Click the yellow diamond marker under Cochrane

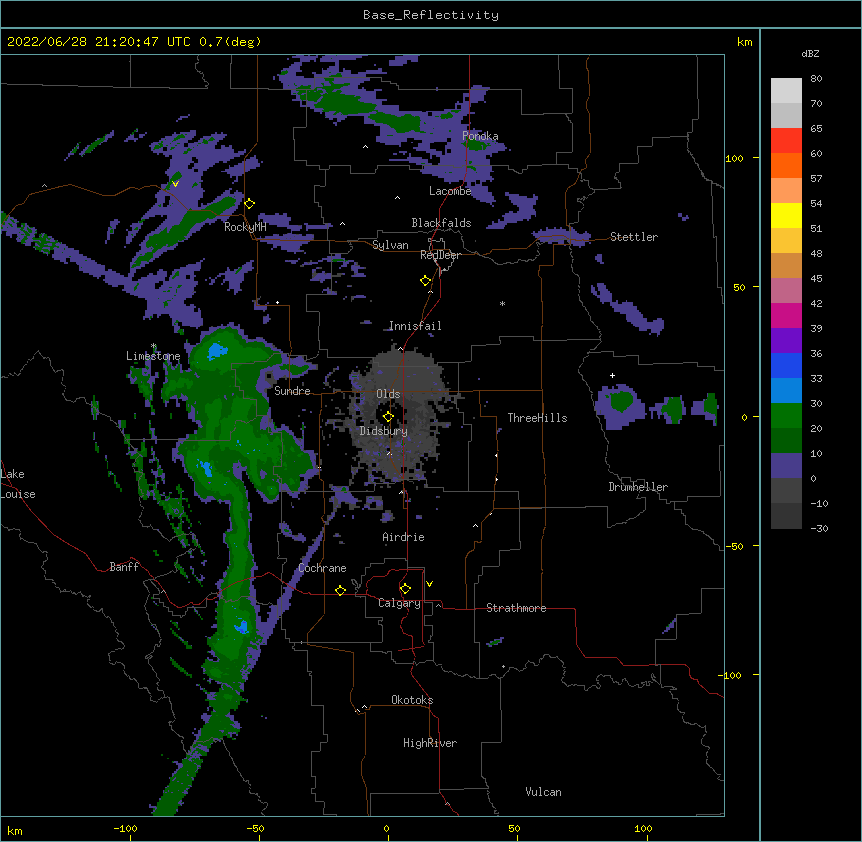click(340, 590)
